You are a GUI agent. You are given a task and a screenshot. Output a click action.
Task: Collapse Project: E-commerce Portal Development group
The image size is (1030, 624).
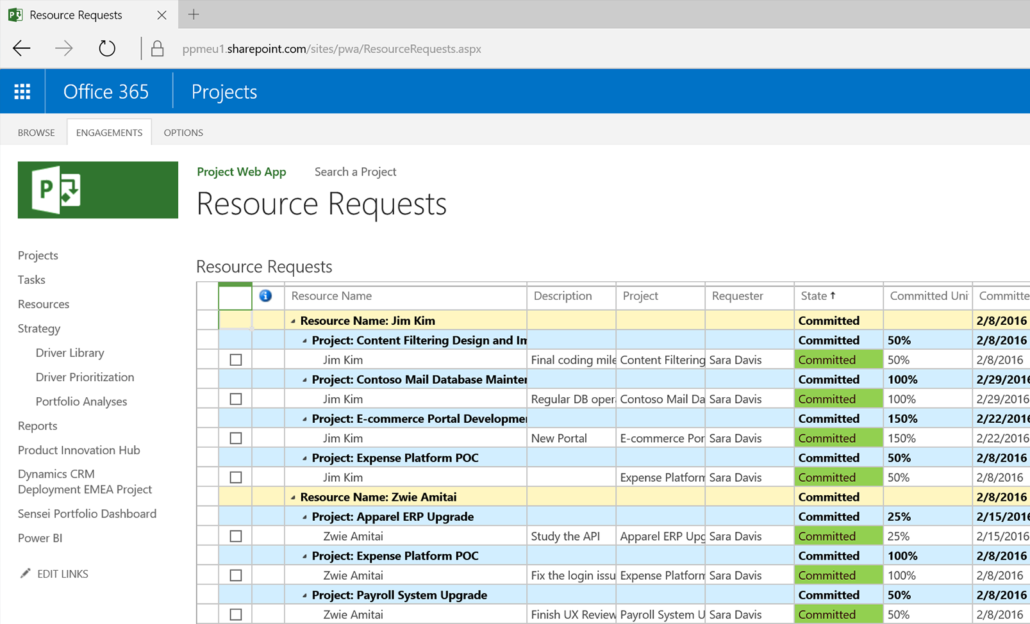pyautogui.click(x=305, y=419)
